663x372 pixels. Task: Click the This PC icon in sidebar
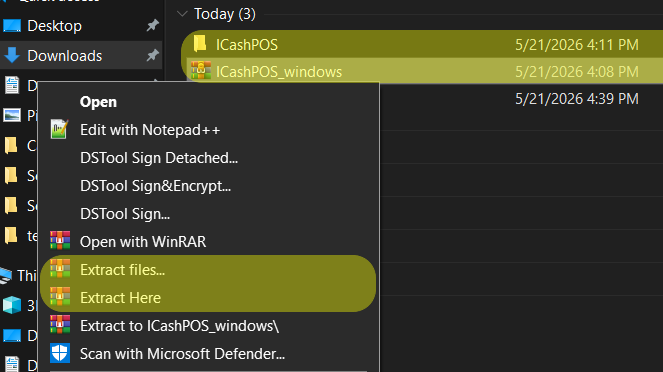click(6, 276)
